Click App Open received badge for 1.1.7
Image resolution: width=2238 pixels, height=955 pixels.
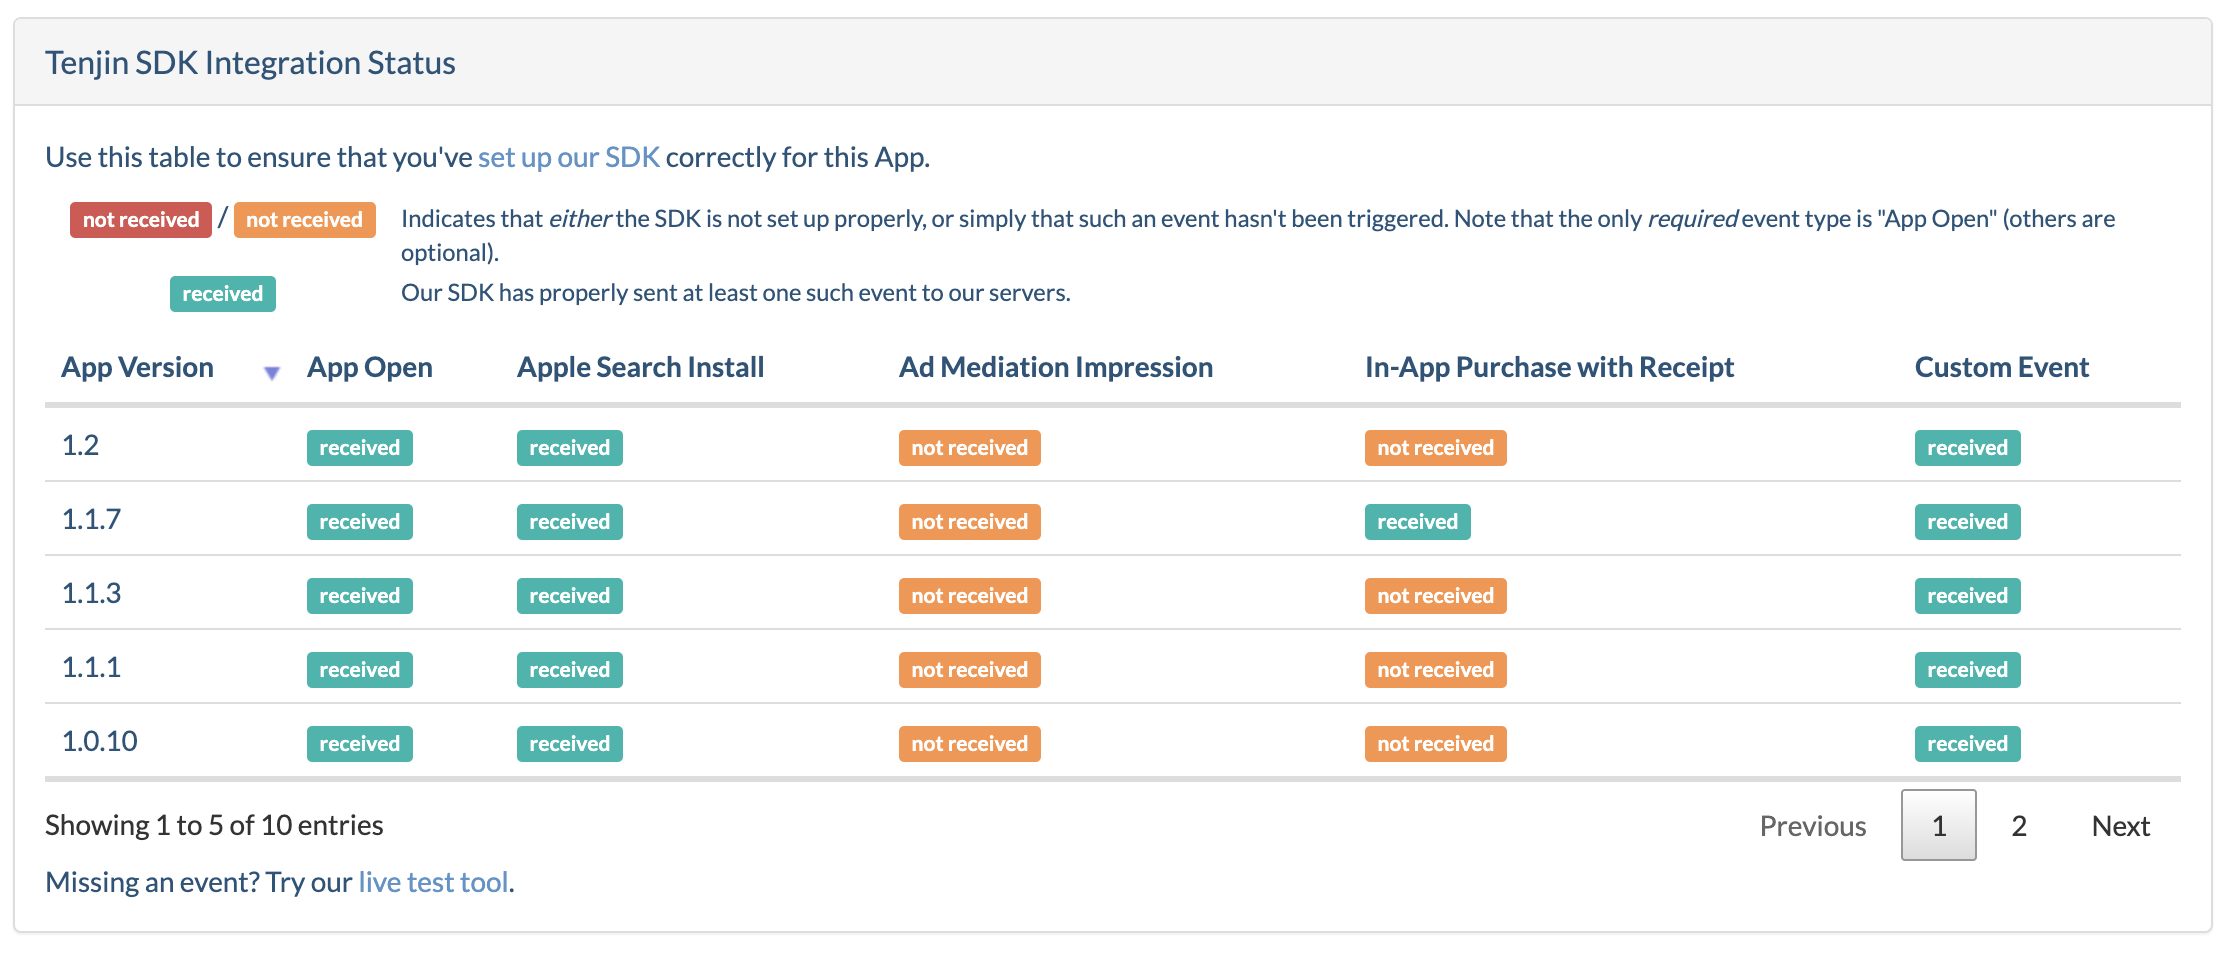click(360, 522)
